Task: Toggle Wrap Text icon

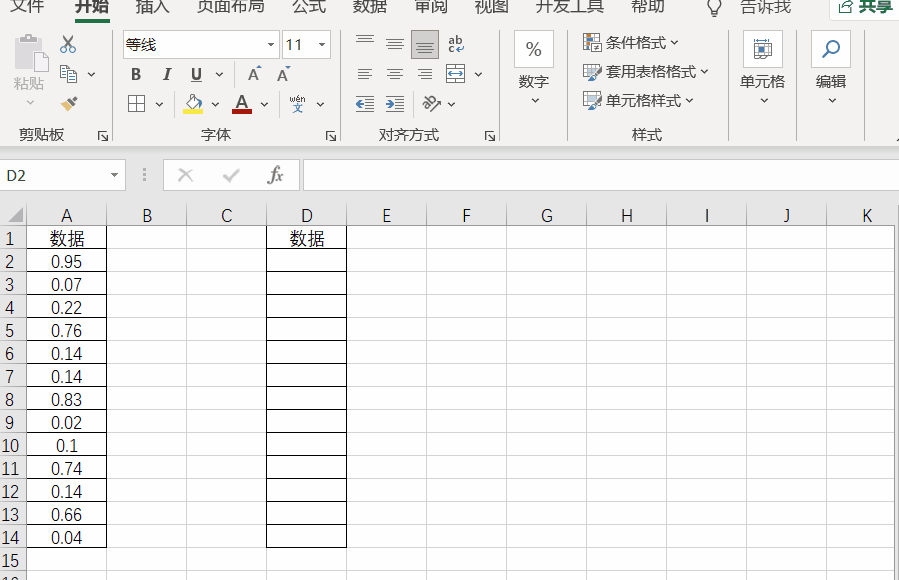Action: [x=456, y=44]
